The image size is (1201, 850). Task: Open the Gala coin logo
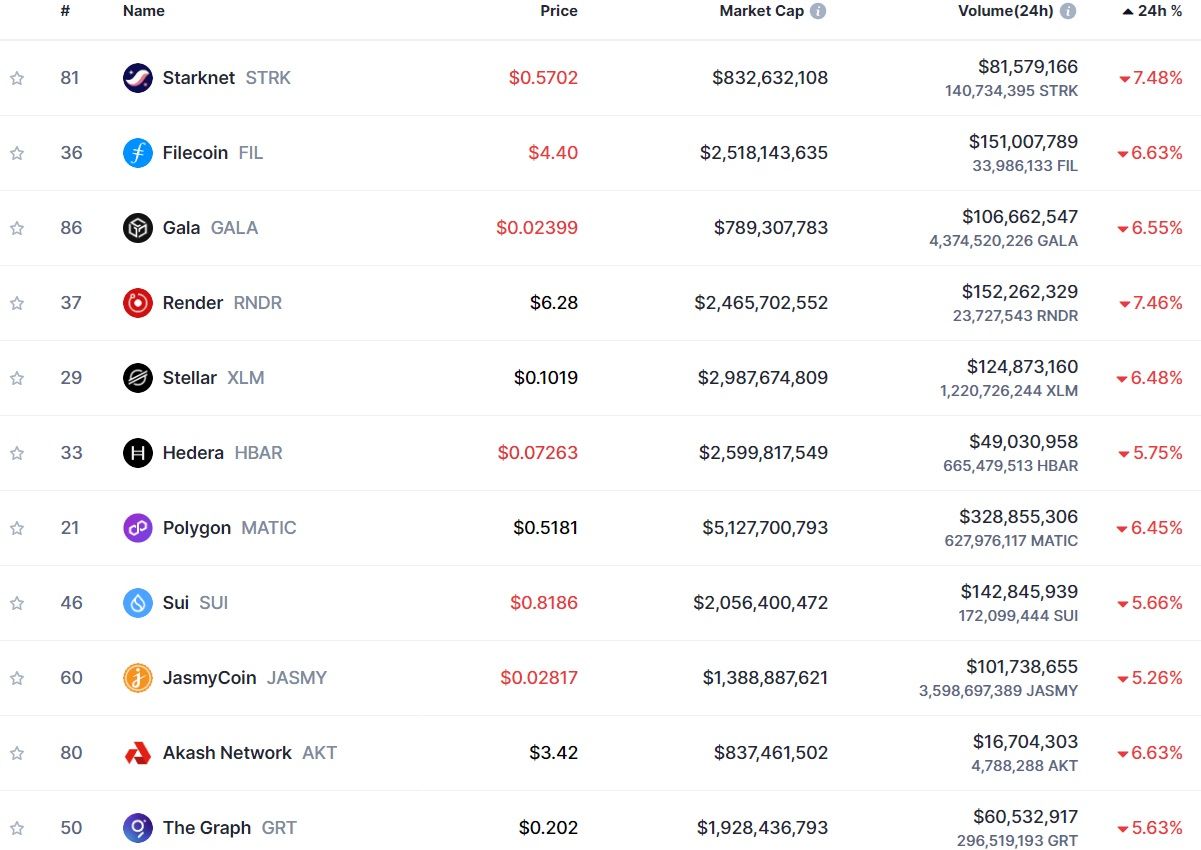click(x=137, y=228)
